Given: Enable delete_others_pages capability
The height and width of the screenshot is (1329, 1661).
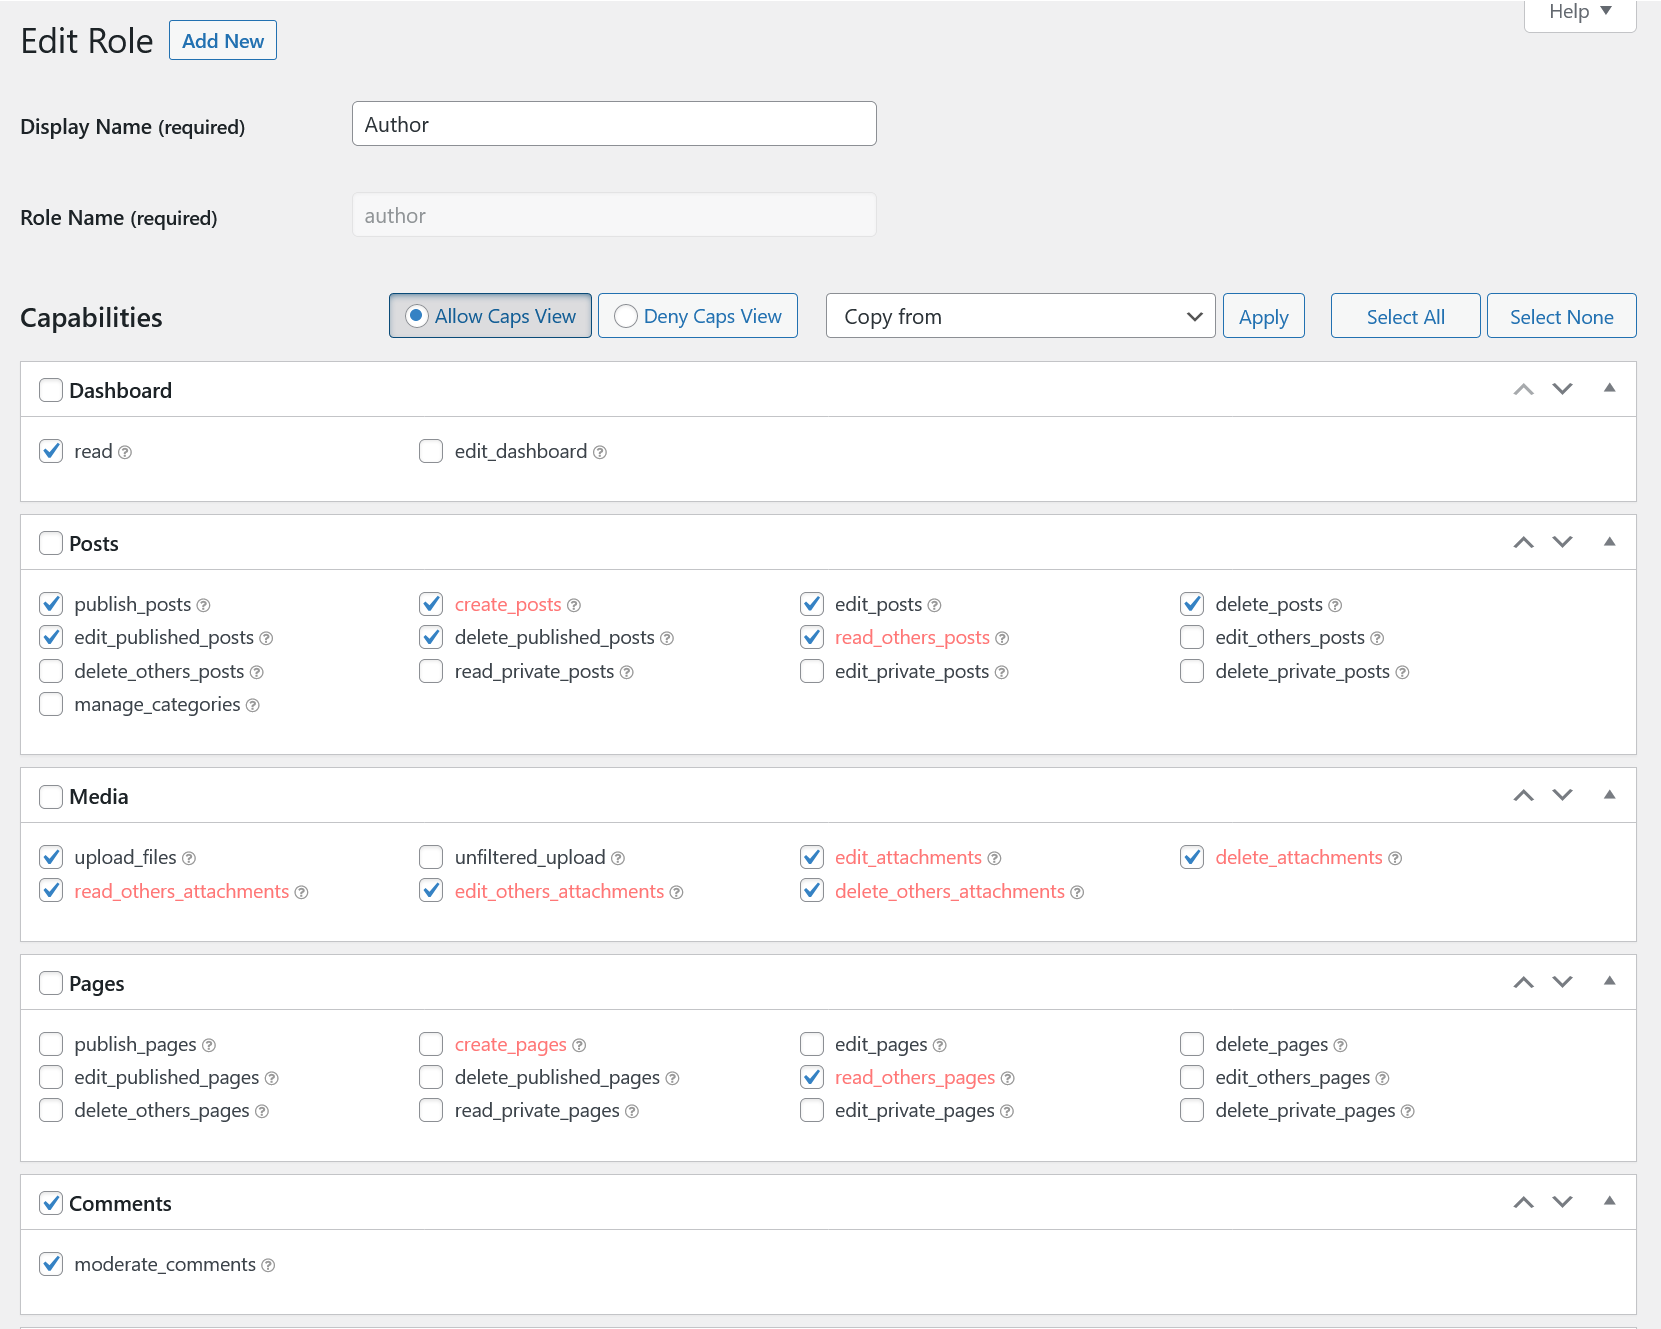Looking at the screenshot, I should click(51, 1110).
